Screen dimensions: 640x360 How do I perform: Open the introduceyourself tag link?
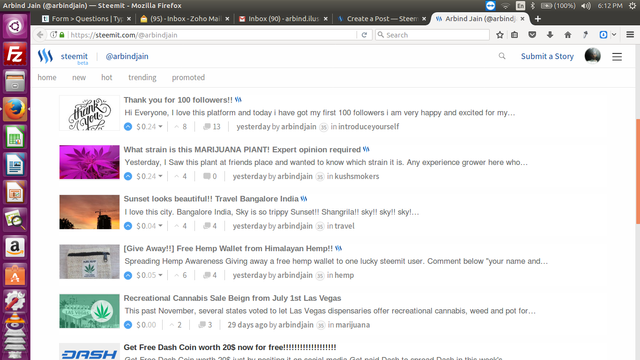tap(368, 127)
